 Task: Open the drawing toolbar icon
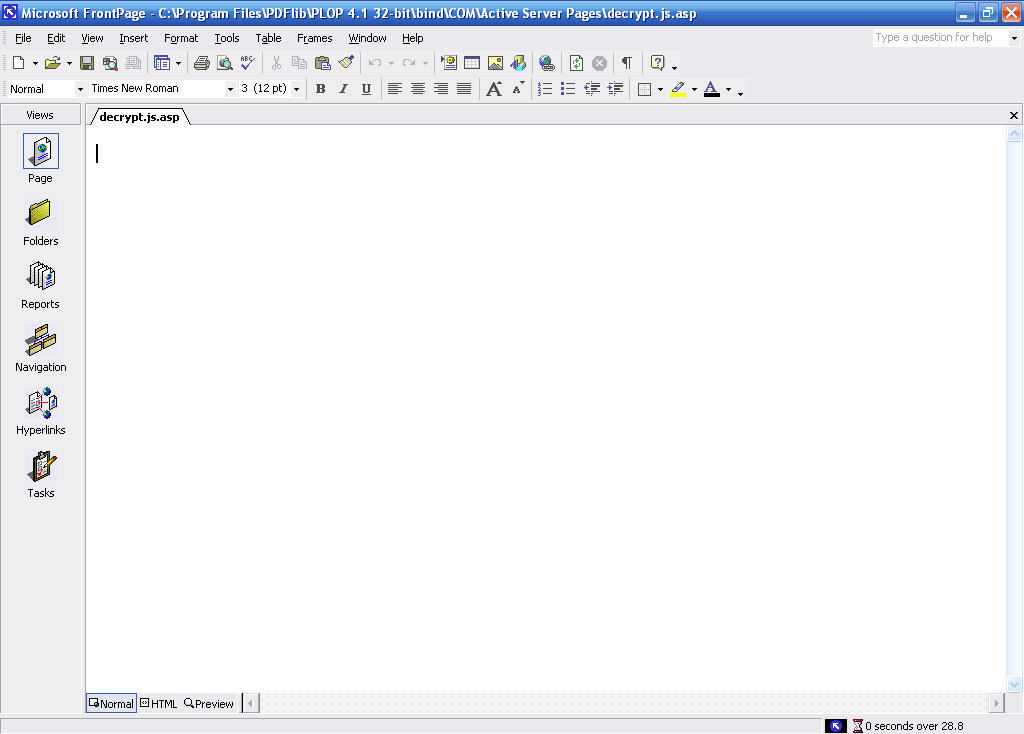518,63
